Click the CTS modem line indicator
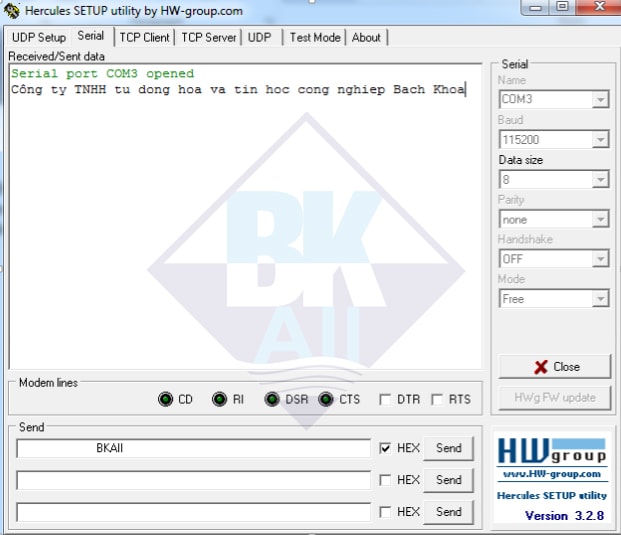621x535 pixels. coord(326,399)
